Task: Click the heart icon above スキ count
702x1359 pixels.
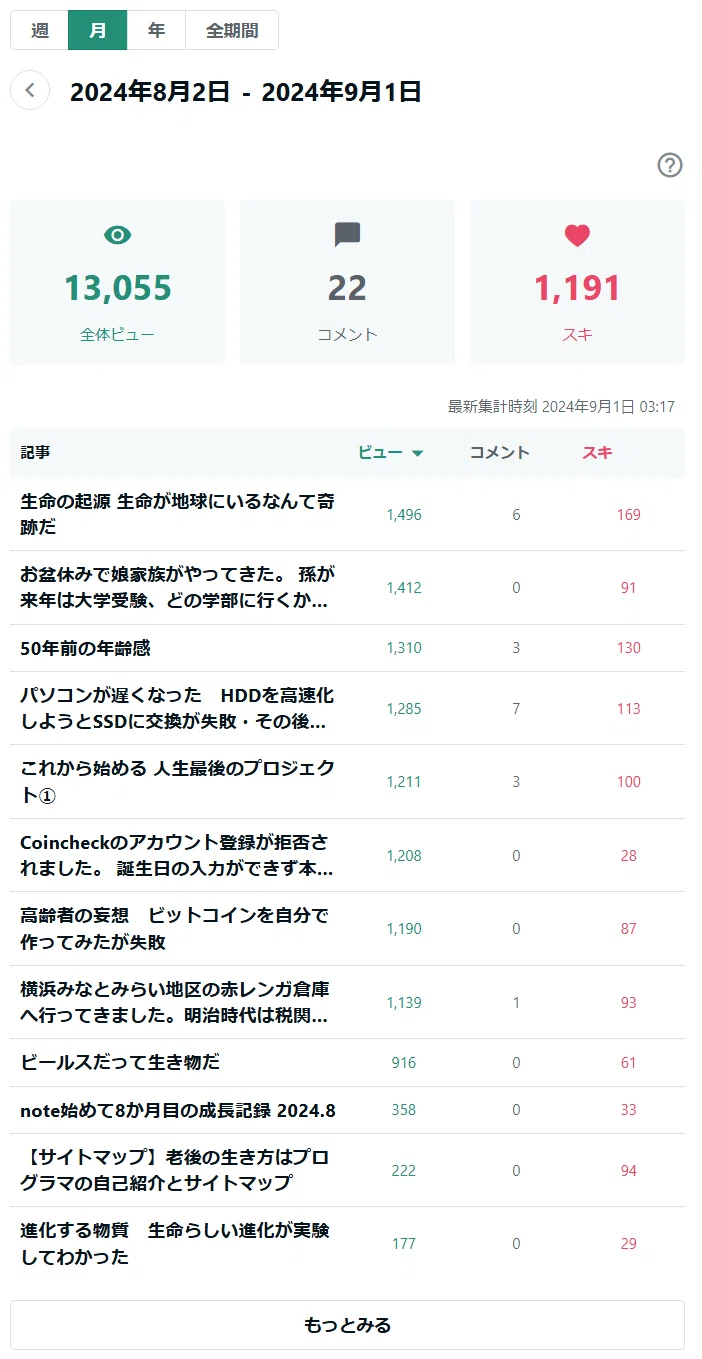Action: 577,236
